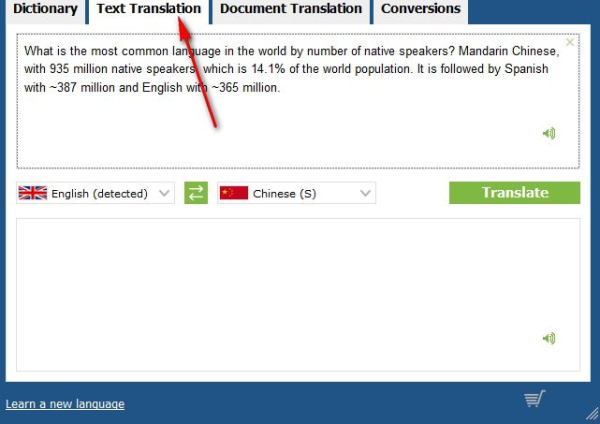
Task: Grab the window resize grip corner
Action: [x=591, y=414]
